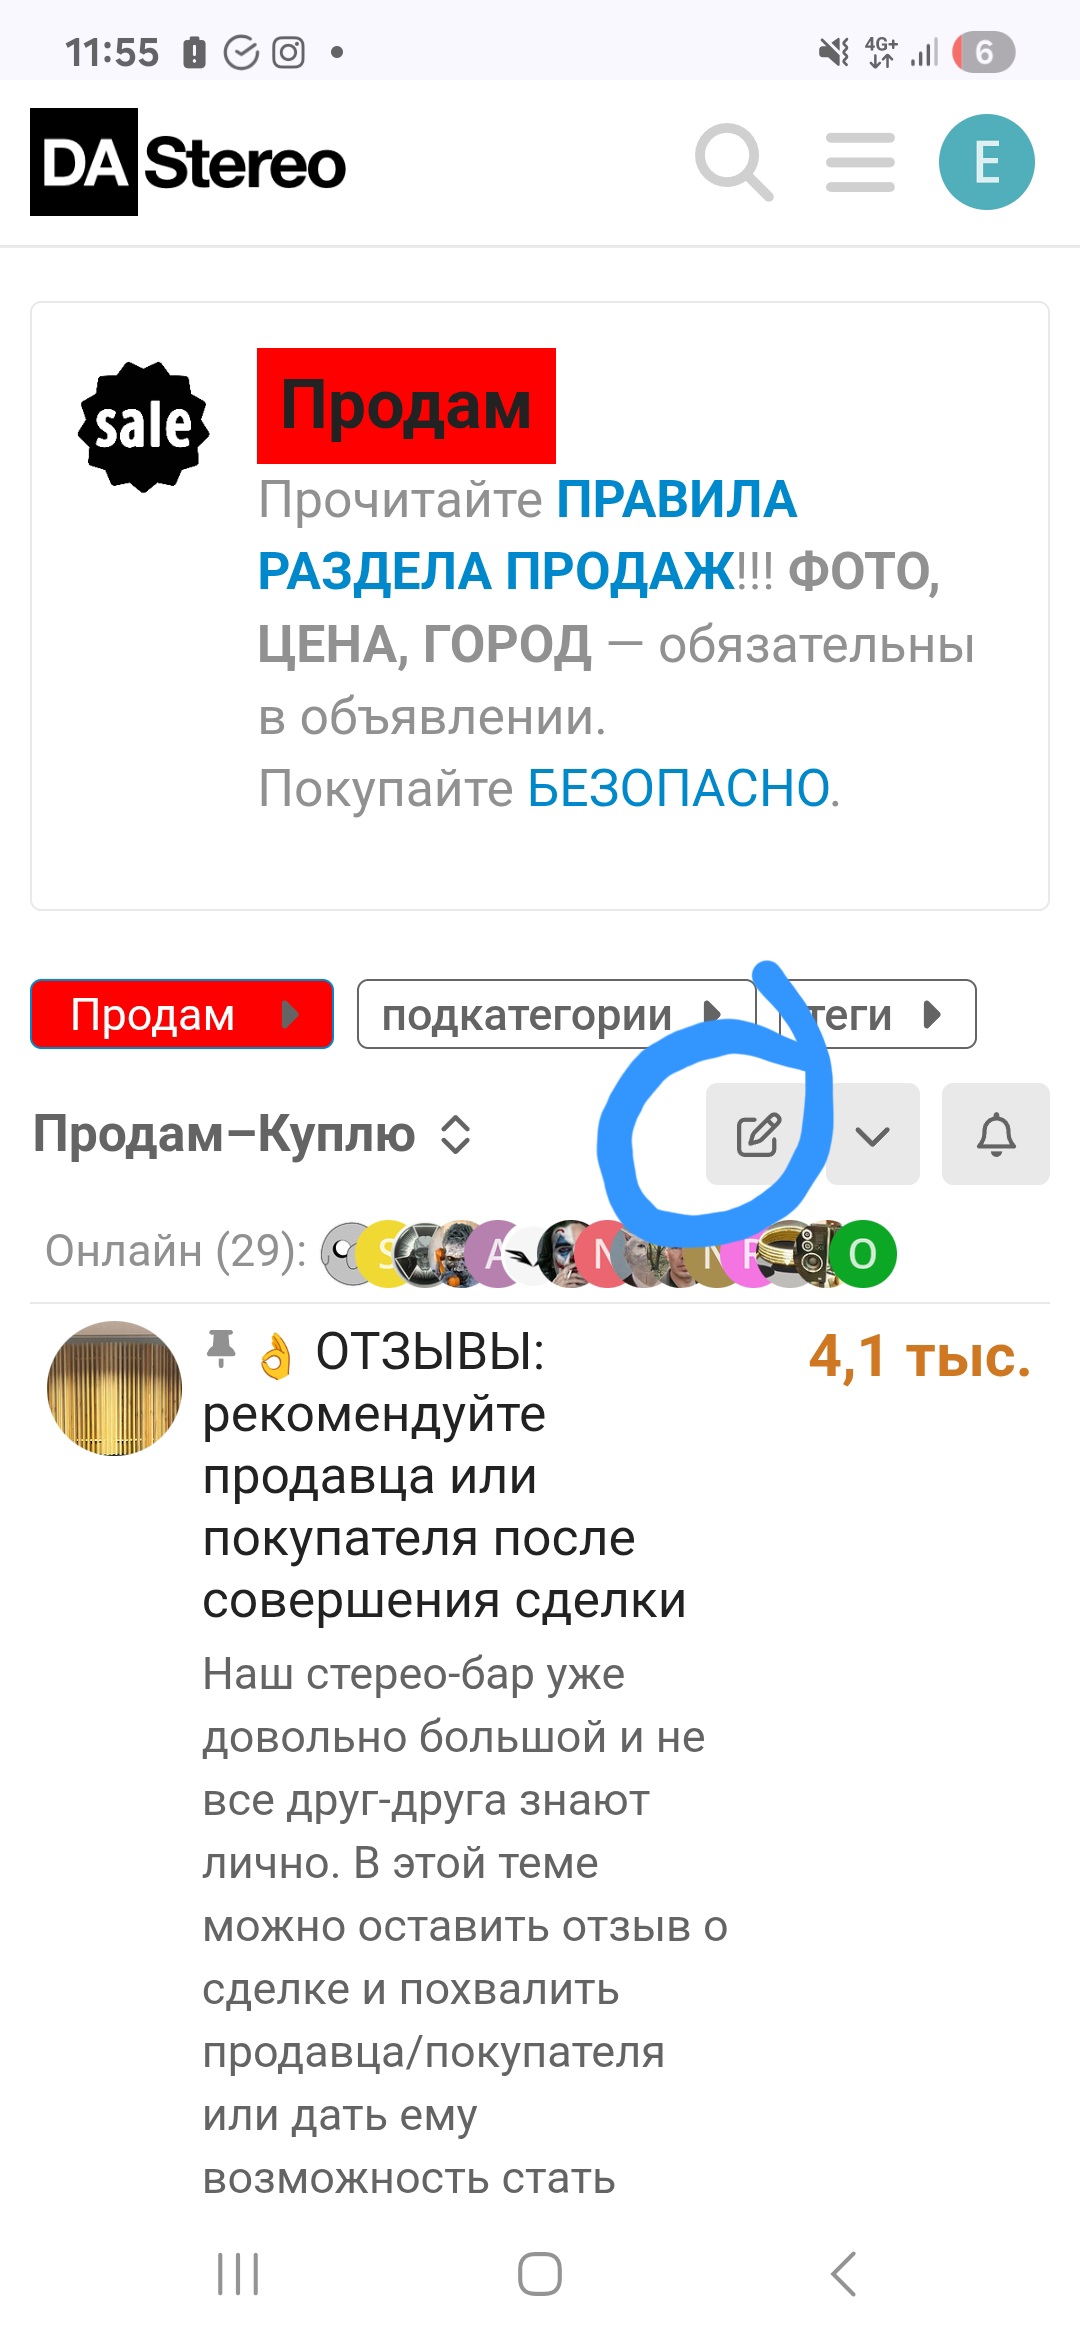Tap the Android back navigation button

(843, 2274)
